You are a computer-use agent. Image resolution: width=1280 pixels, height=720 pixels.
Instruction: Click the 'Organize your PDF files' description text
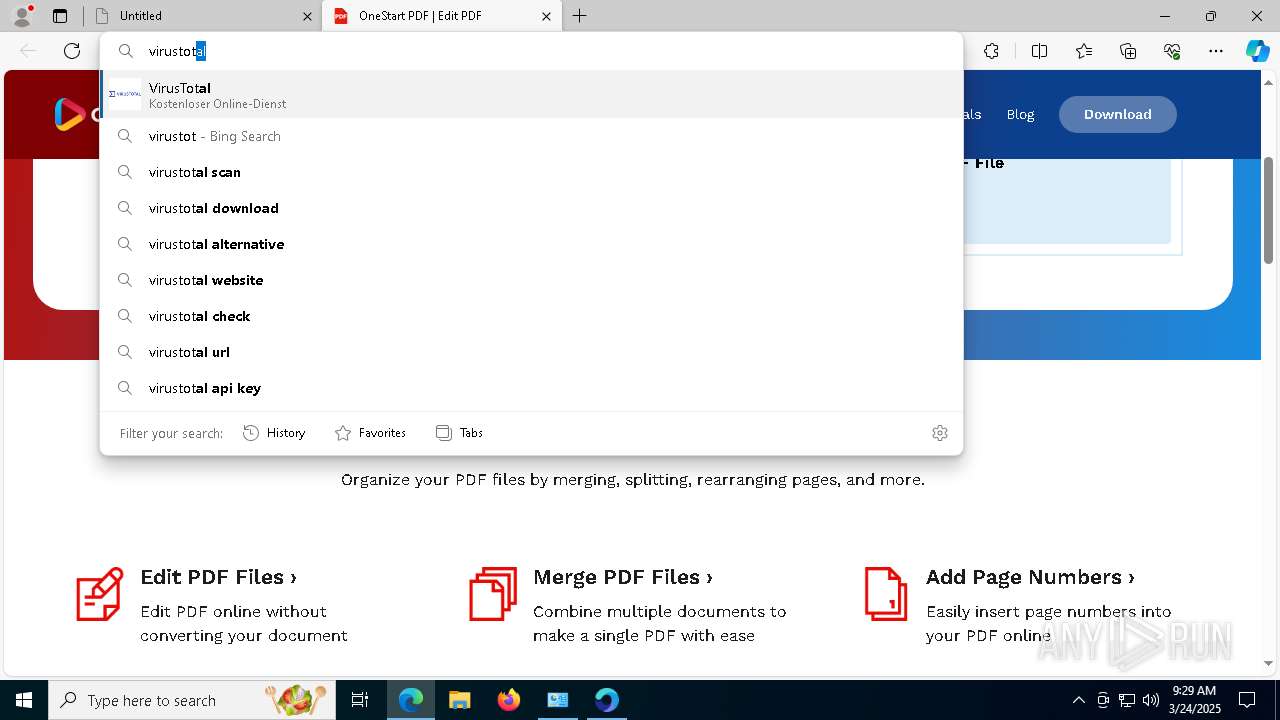[x=633, y=480]
